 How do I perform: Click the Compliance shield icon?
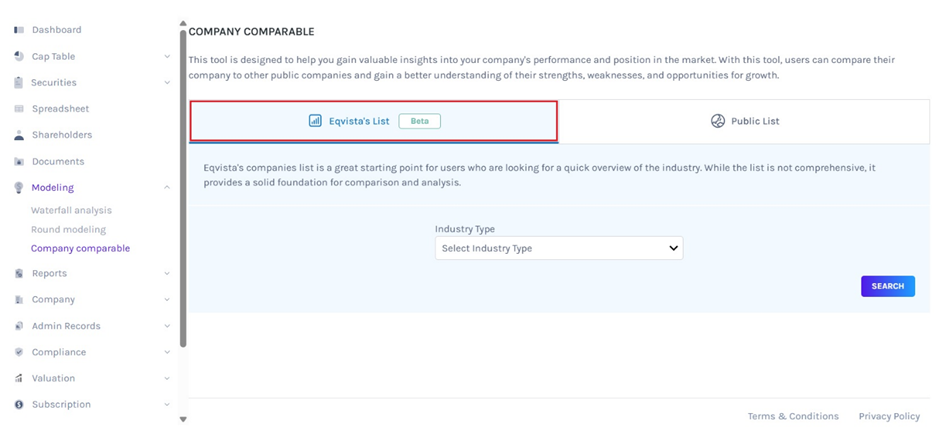click(x=19, y=352)
